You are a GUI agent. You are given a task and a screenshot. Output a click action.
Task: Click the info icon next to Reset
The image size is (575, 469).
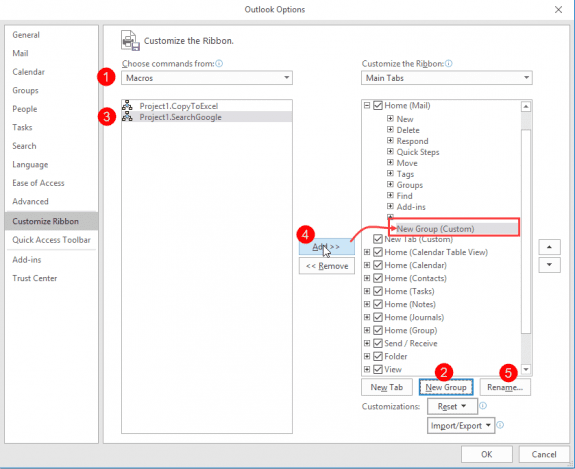click(x=483, y=406)
